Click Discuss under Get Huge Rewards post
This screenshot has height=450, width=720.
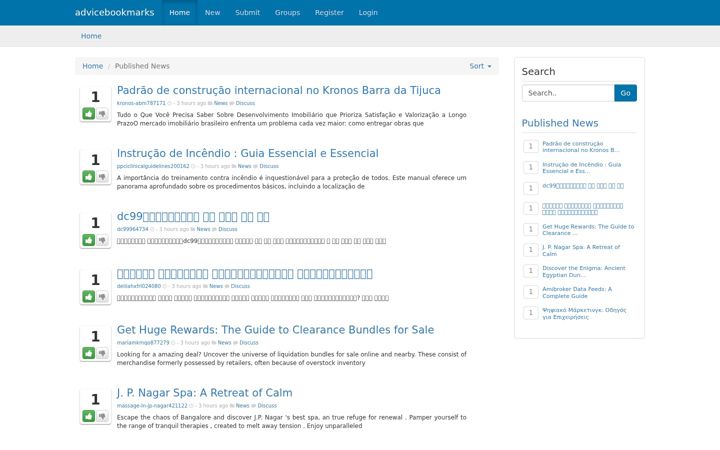[x=249, y=343]
